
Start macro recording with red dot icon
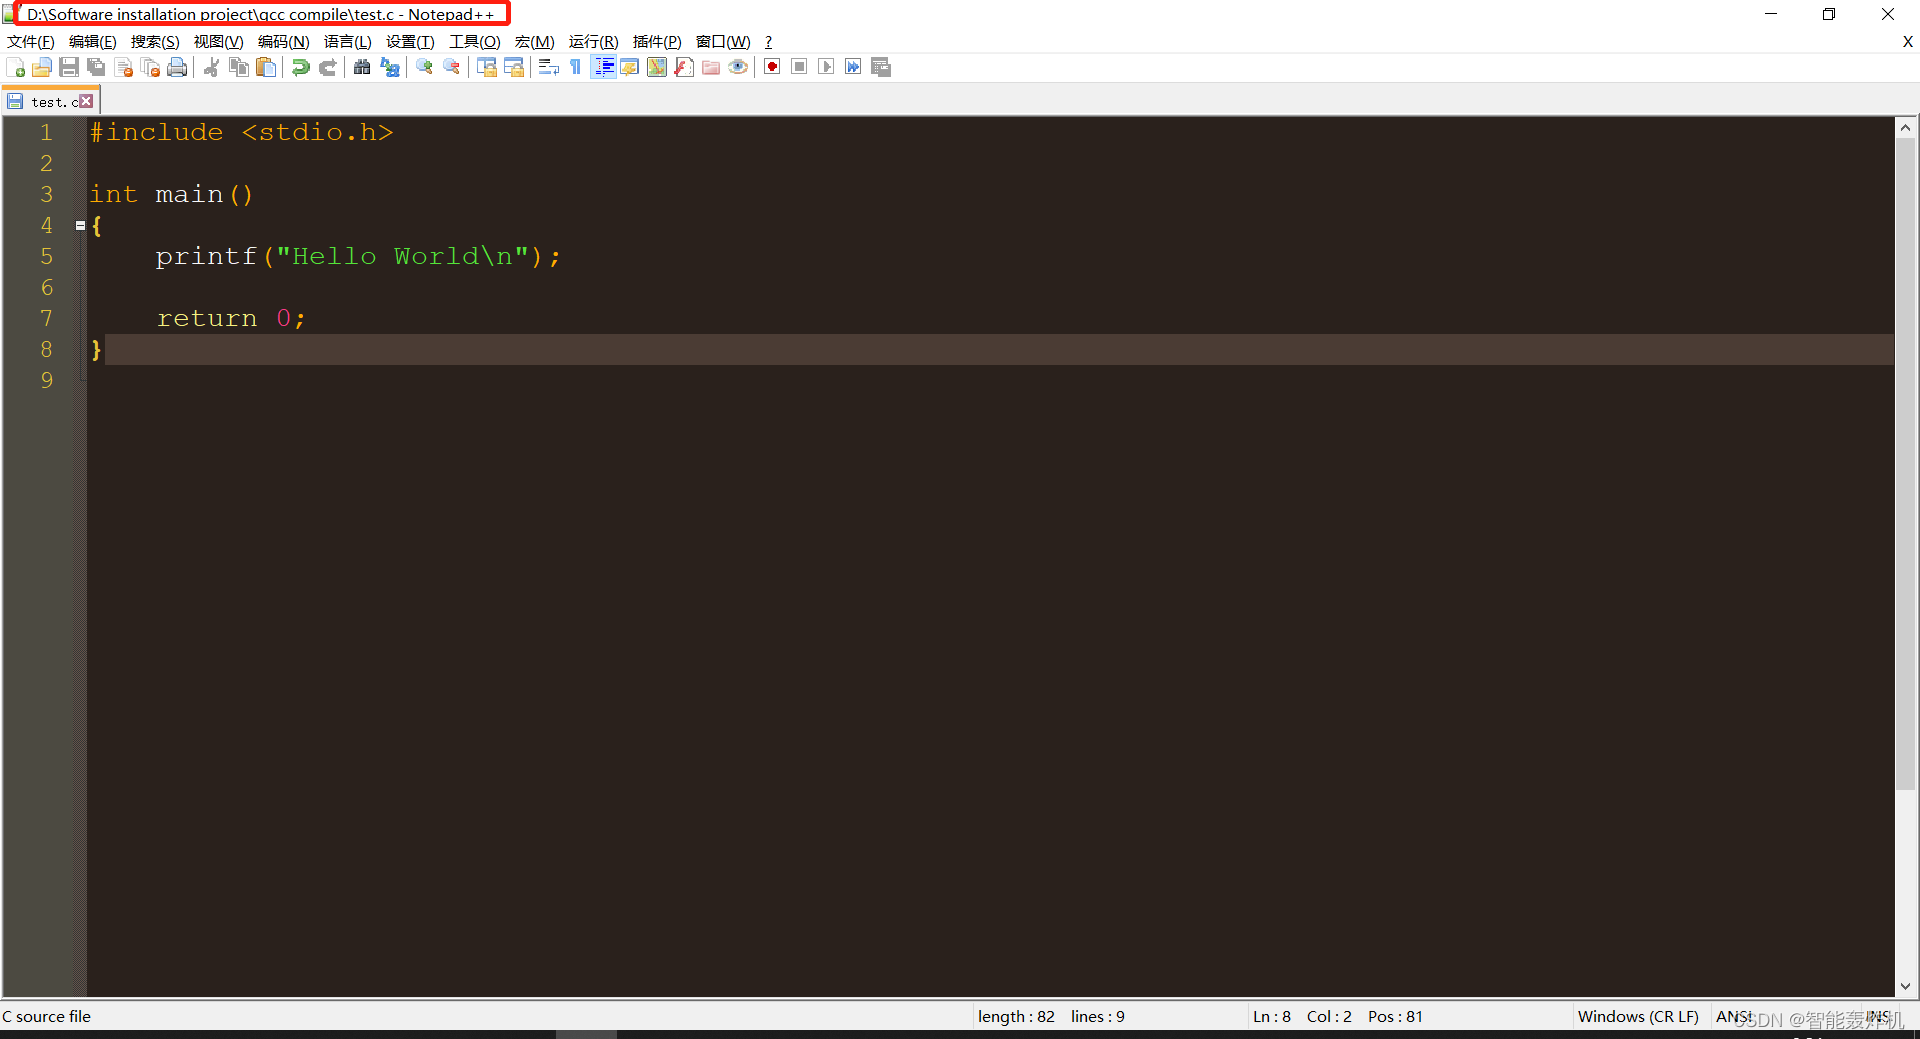pyautogui.click(x=772, y=67)
